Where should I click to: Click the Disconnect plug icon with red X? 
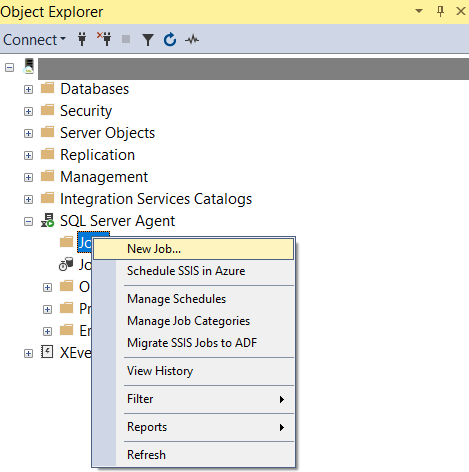click(x=104, y=39)
